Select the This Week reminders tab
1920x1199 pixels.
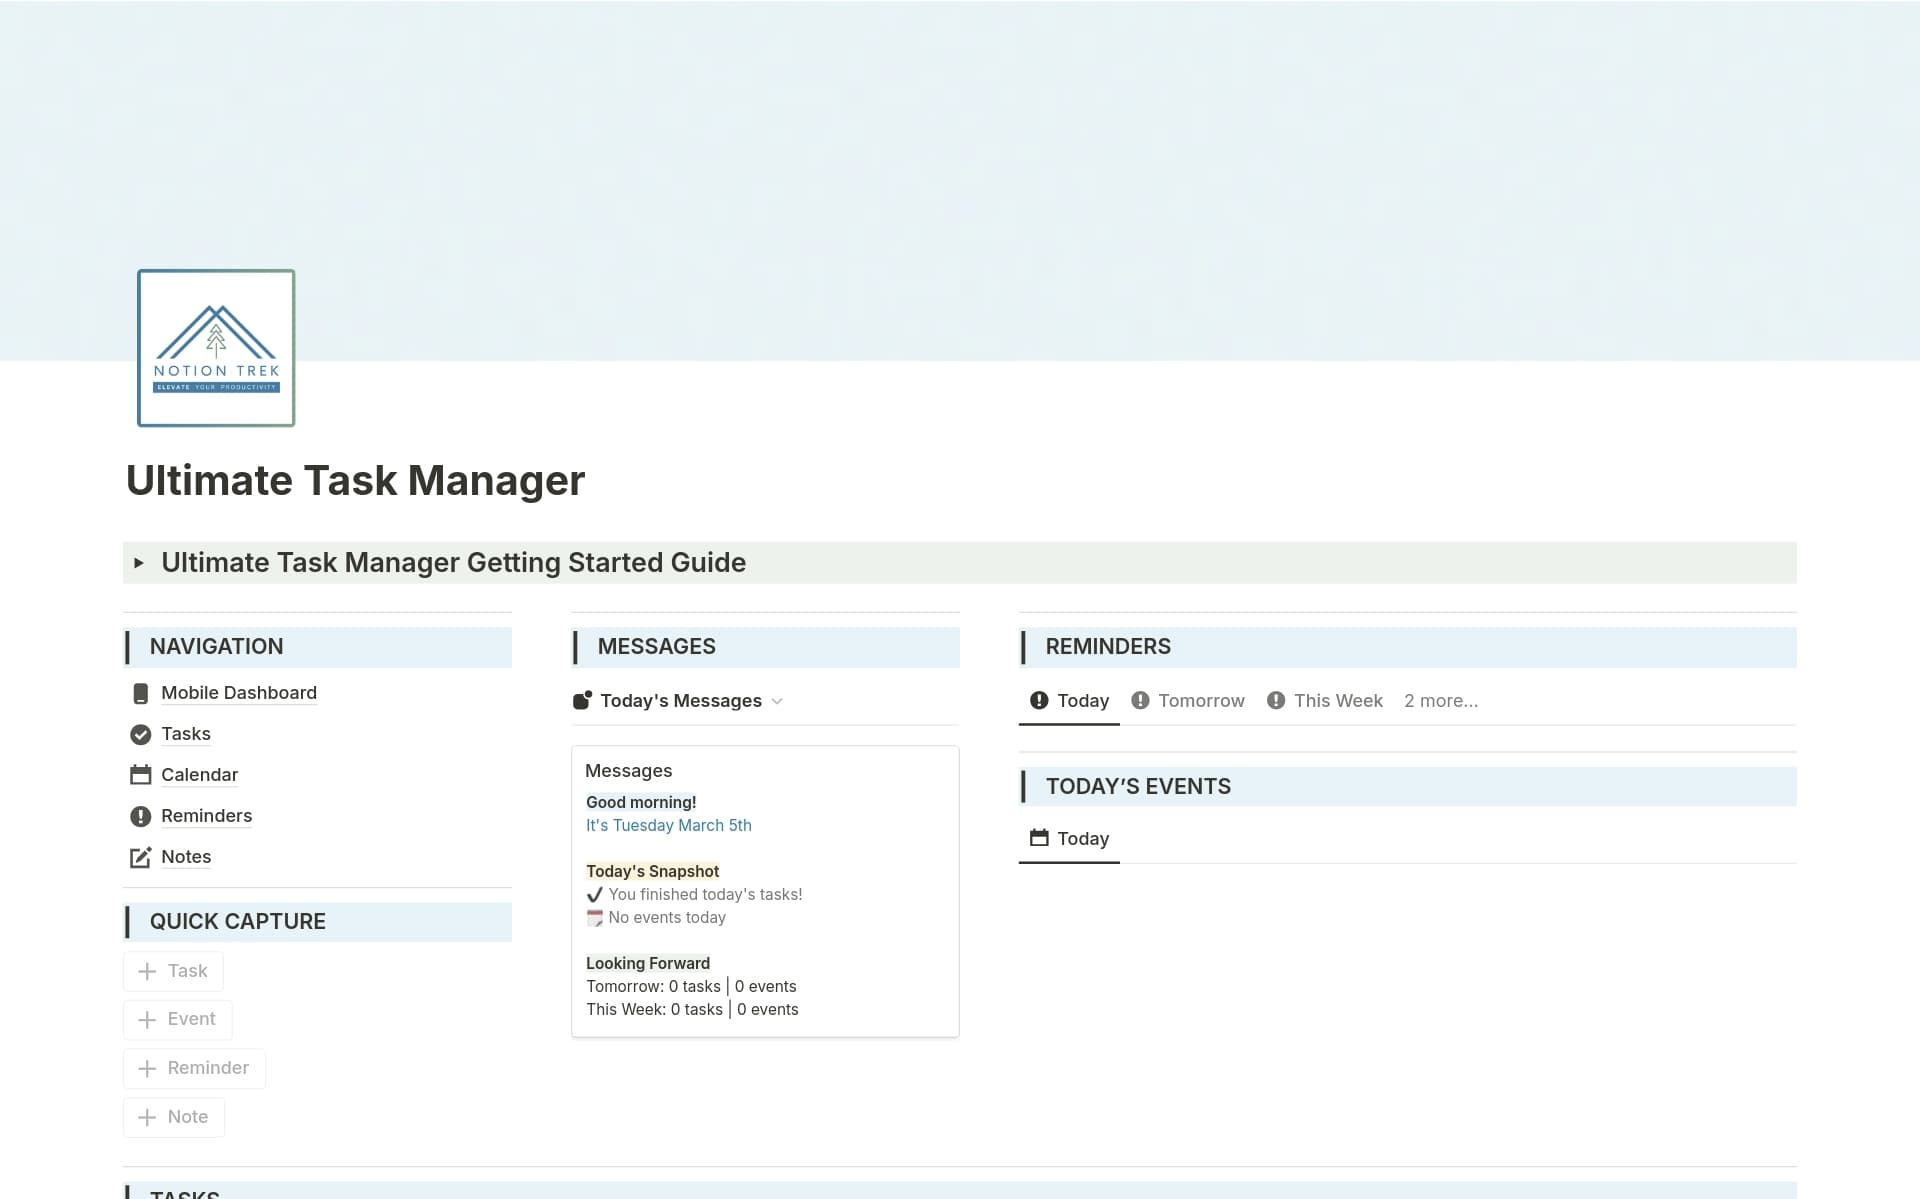coord(1338,700)
